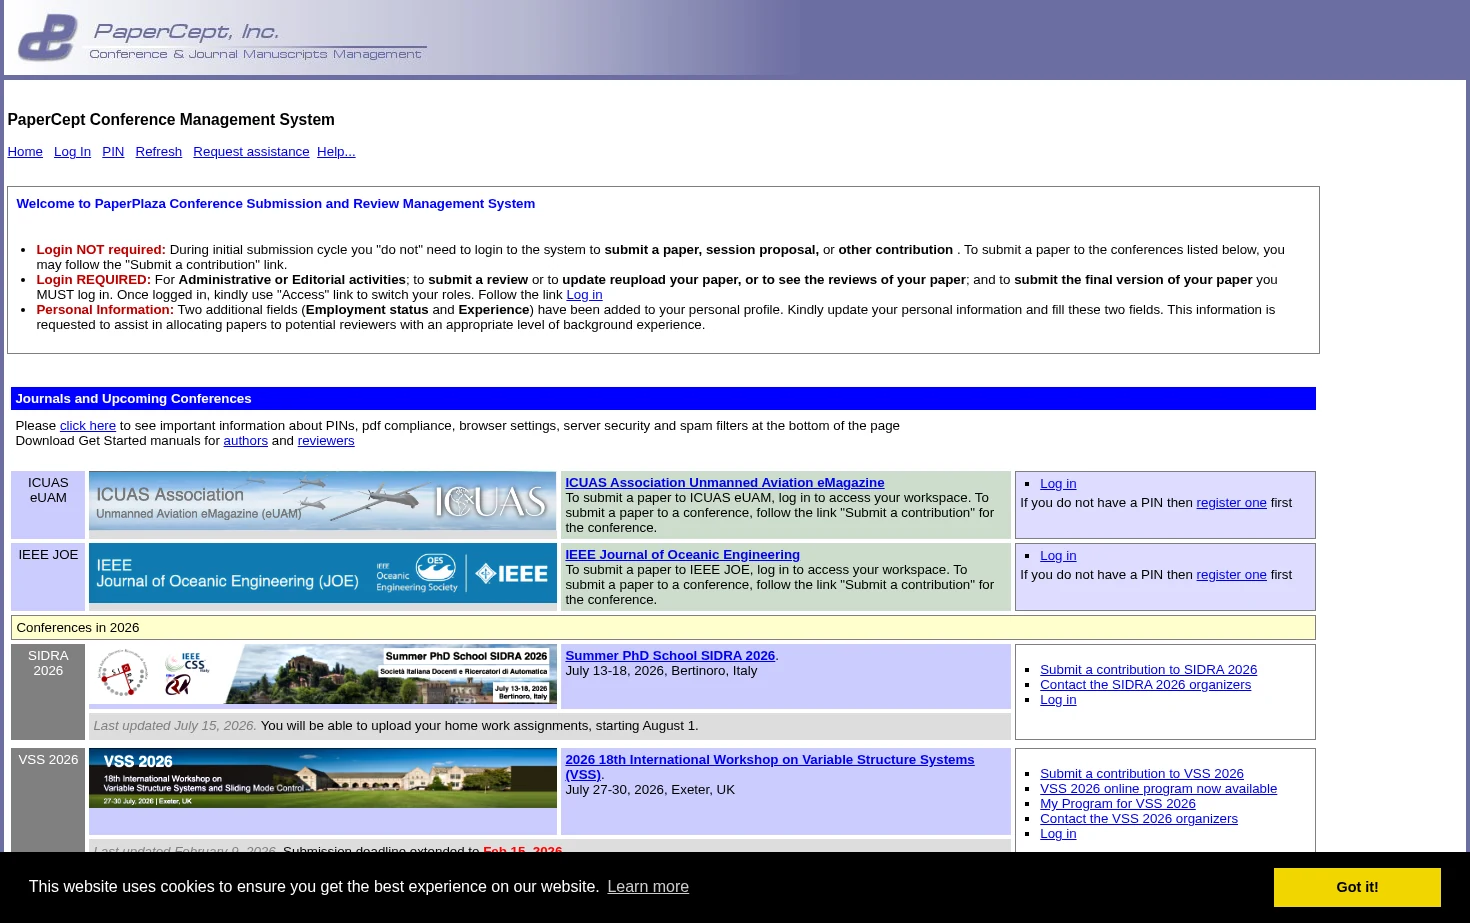Screen dimensions: 1470x923
Task: Open the VSS 2026 workshop banner image
Action: tap(322, 778)
